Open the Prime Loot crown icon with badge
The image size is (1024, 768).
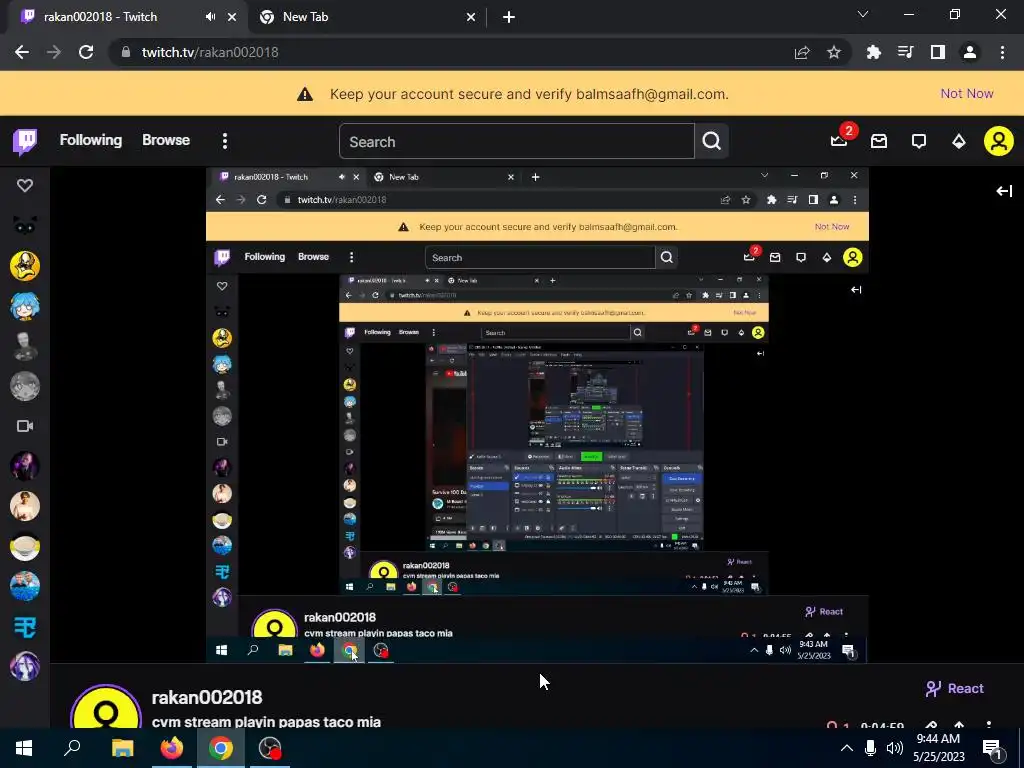(840, 140)
